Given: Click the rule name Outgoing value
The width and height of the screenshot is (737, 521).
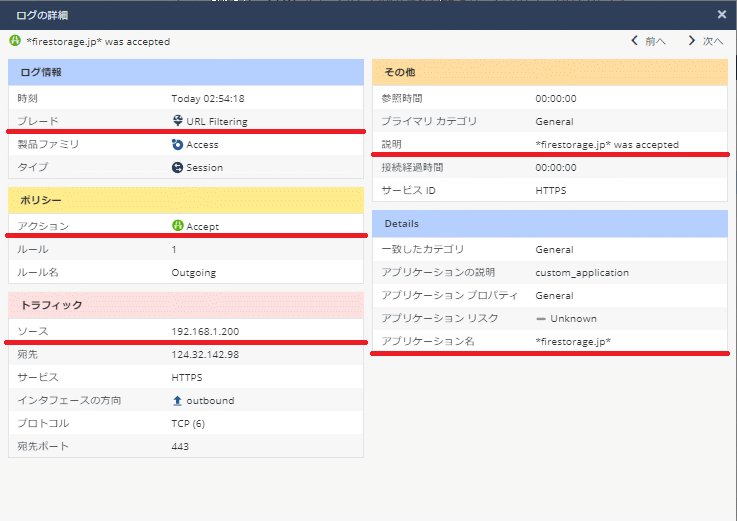Looking at the screenshot, I should [194, 272].
